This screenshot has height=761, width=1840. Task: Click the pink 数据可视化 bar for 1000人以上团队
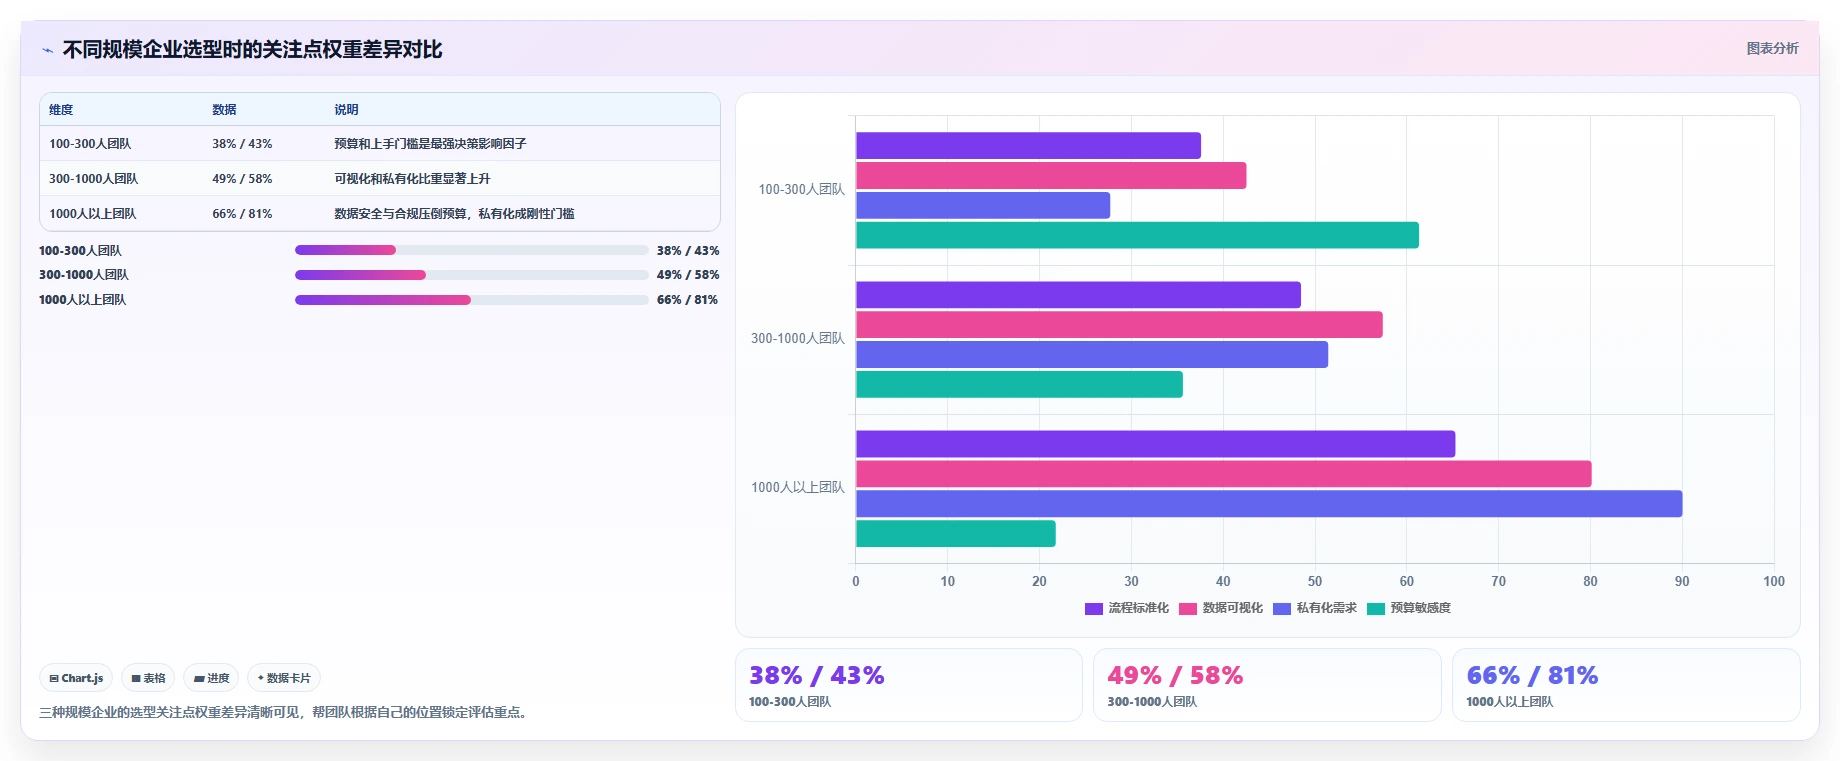1223,474
